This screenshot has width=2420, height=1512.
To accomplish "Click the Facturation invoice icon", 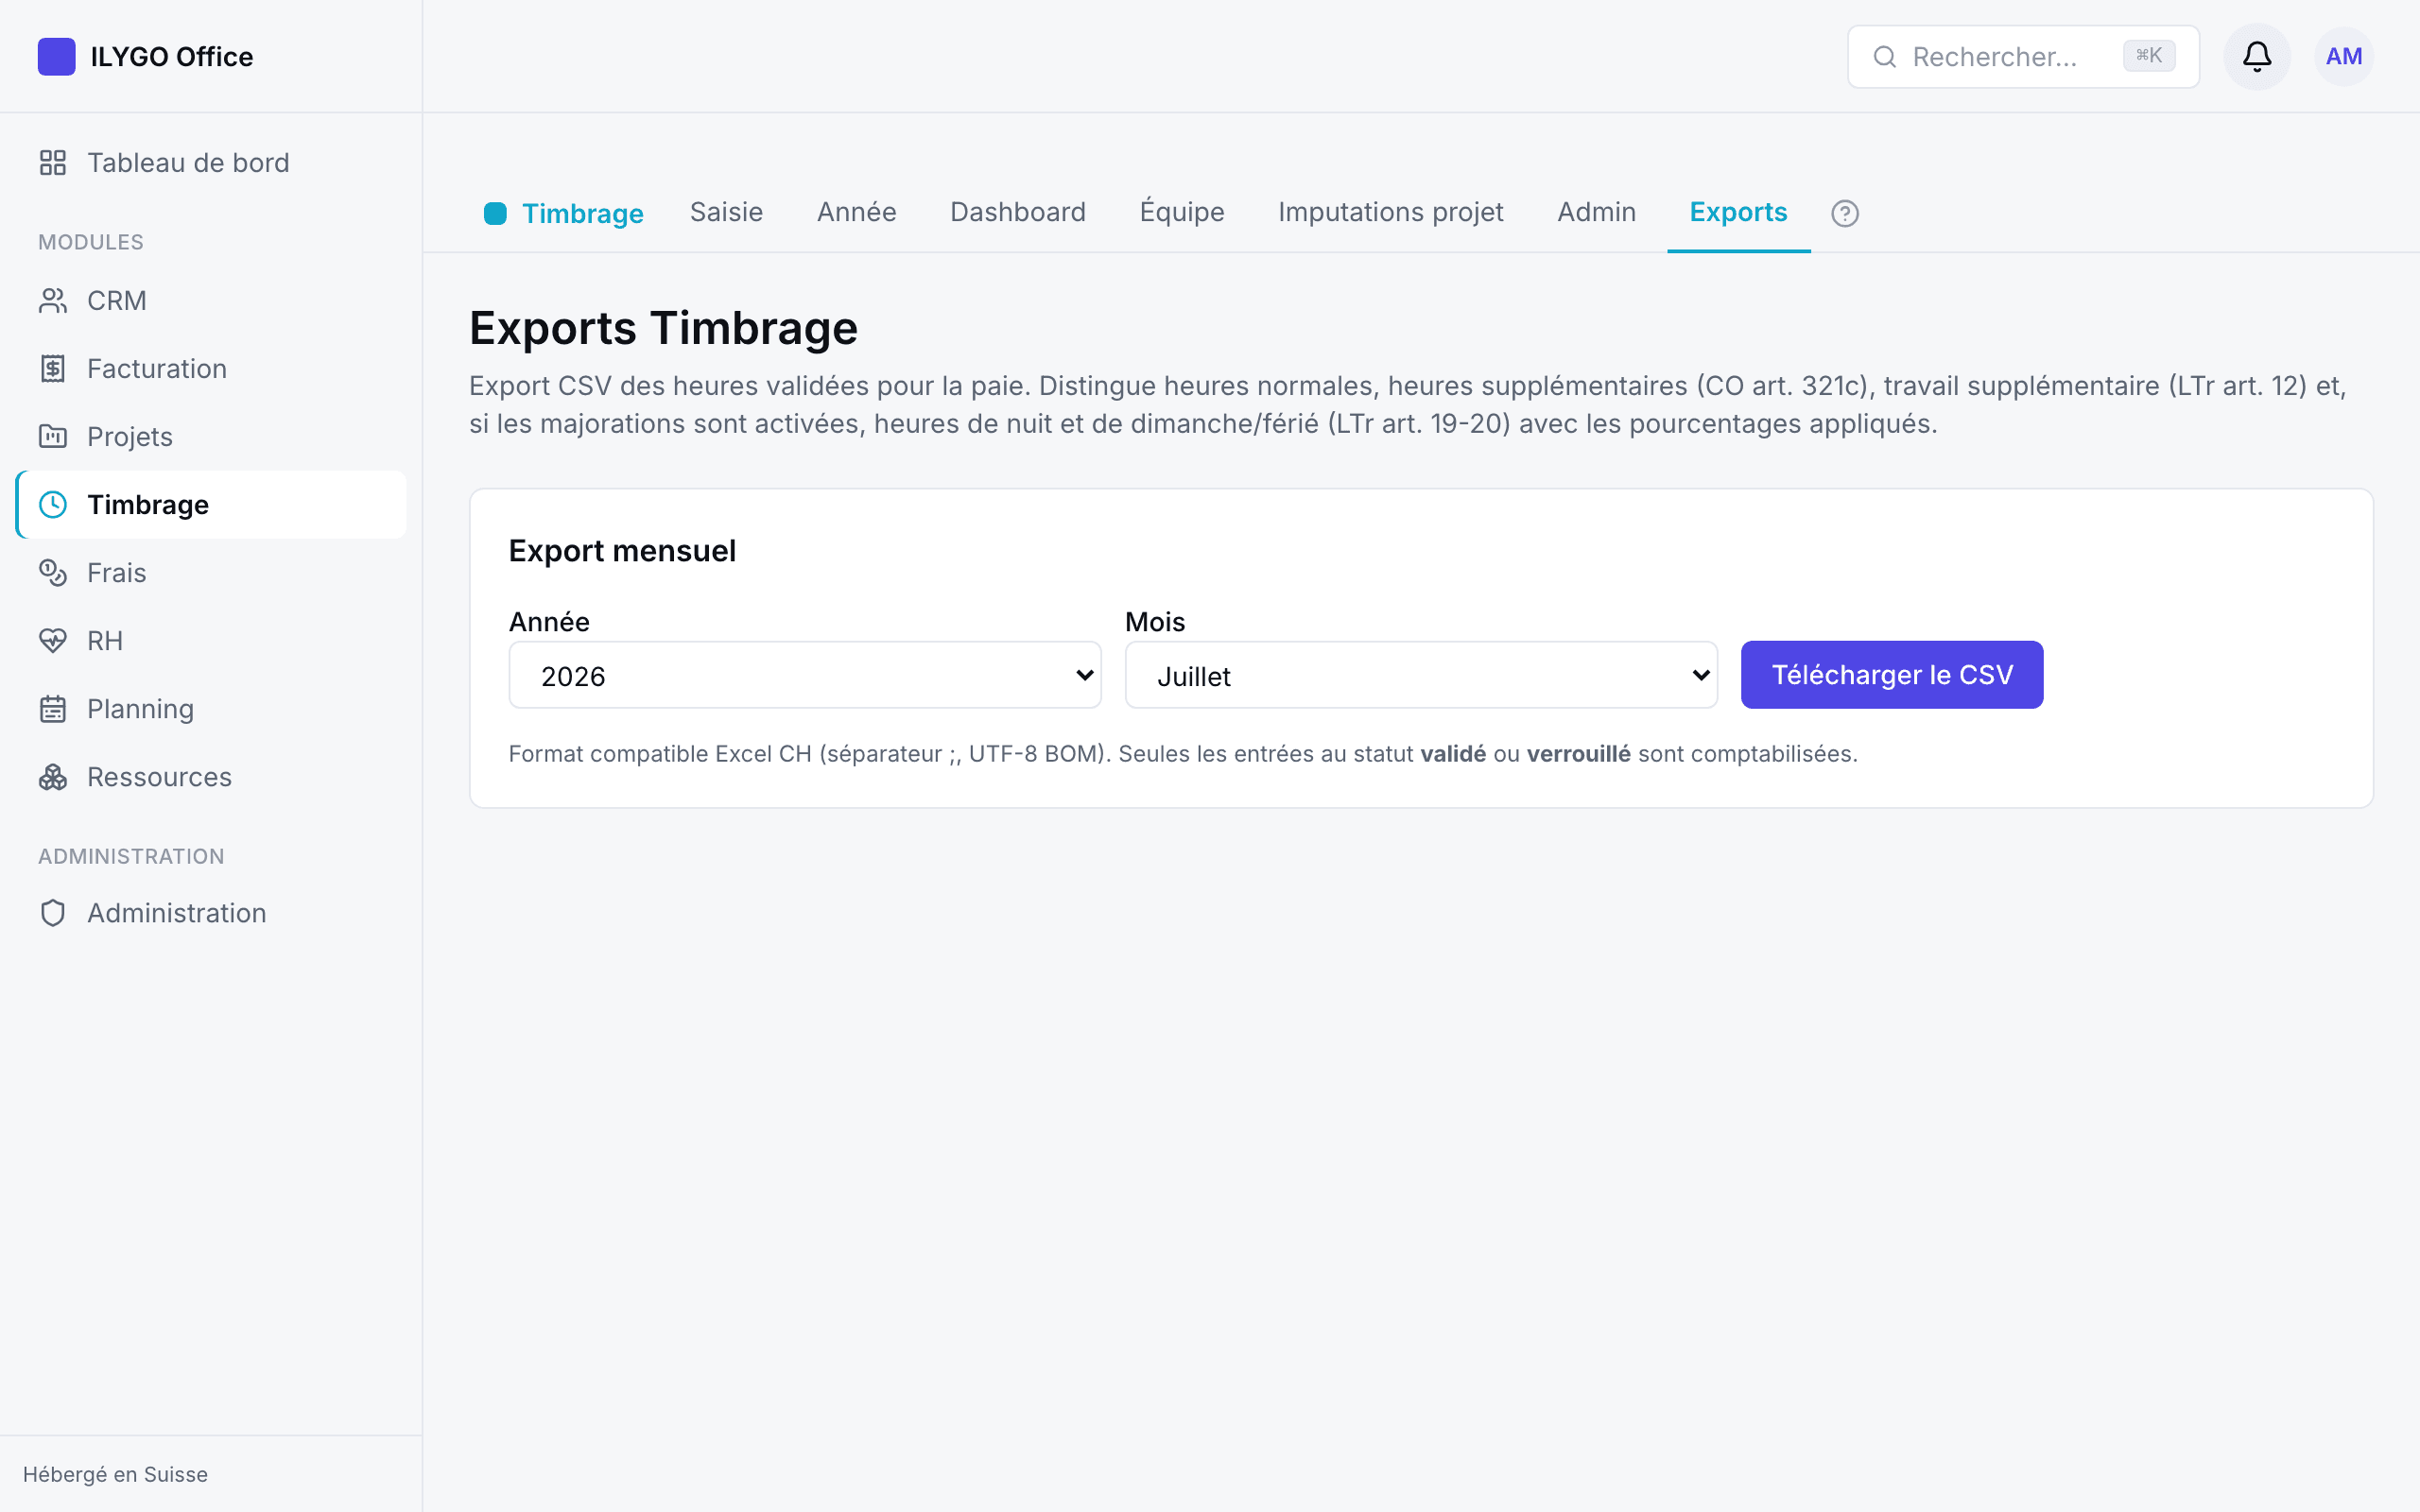I will (x=53, y=368).
